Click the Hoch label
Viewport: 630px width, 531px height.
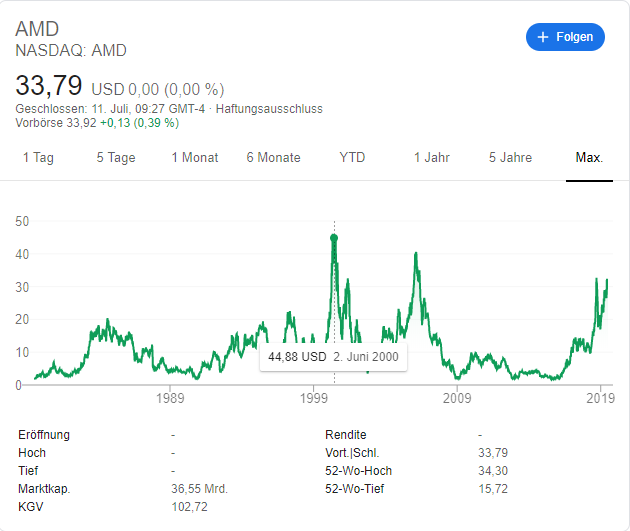tap(32, 453)
